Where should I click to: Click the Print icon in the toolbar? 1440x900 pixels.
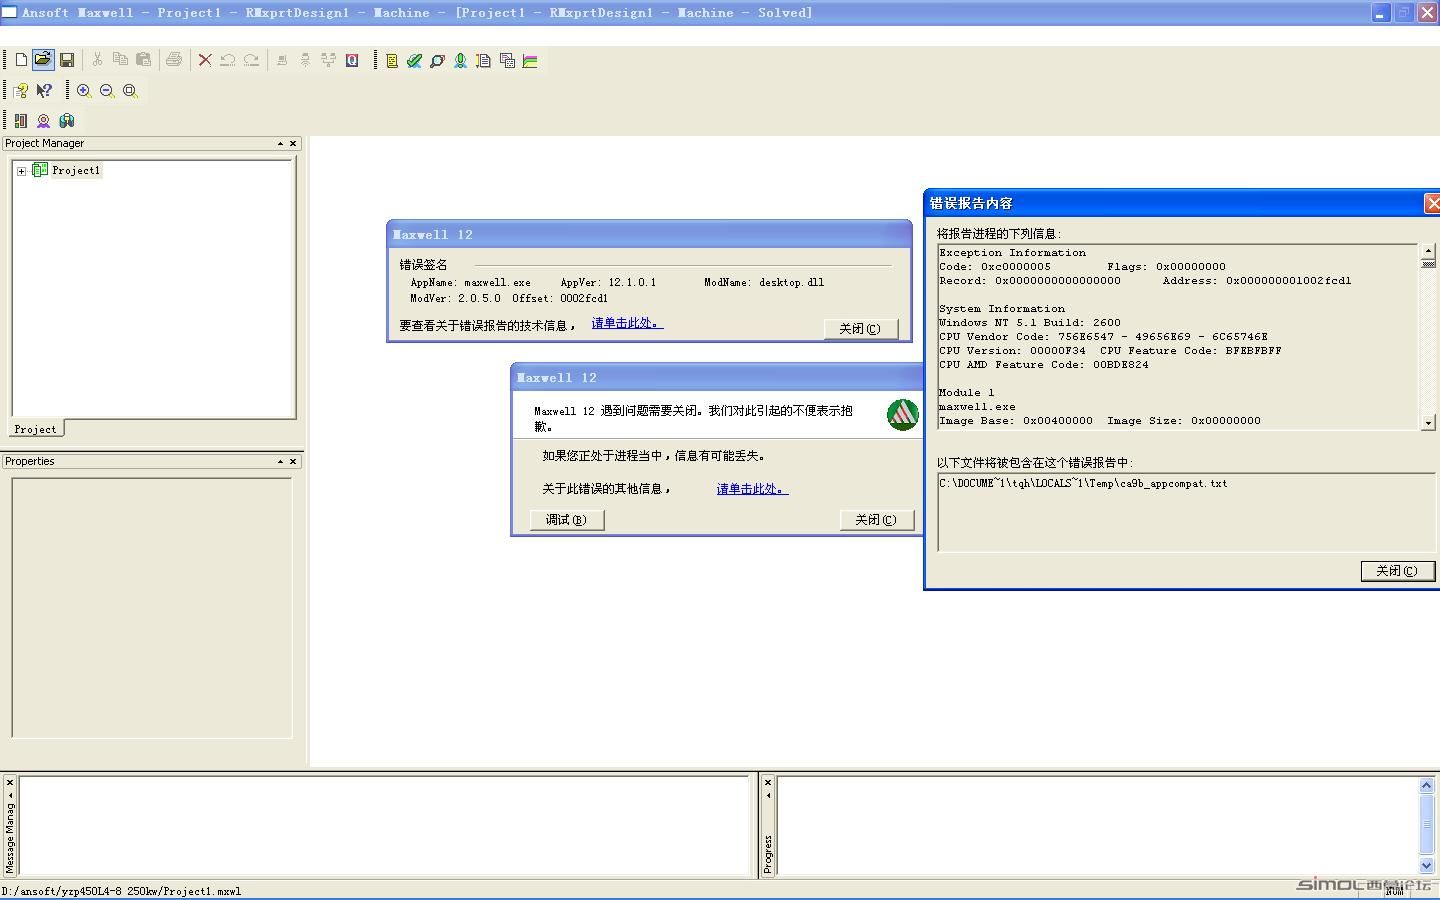click(x=174, y=60)
